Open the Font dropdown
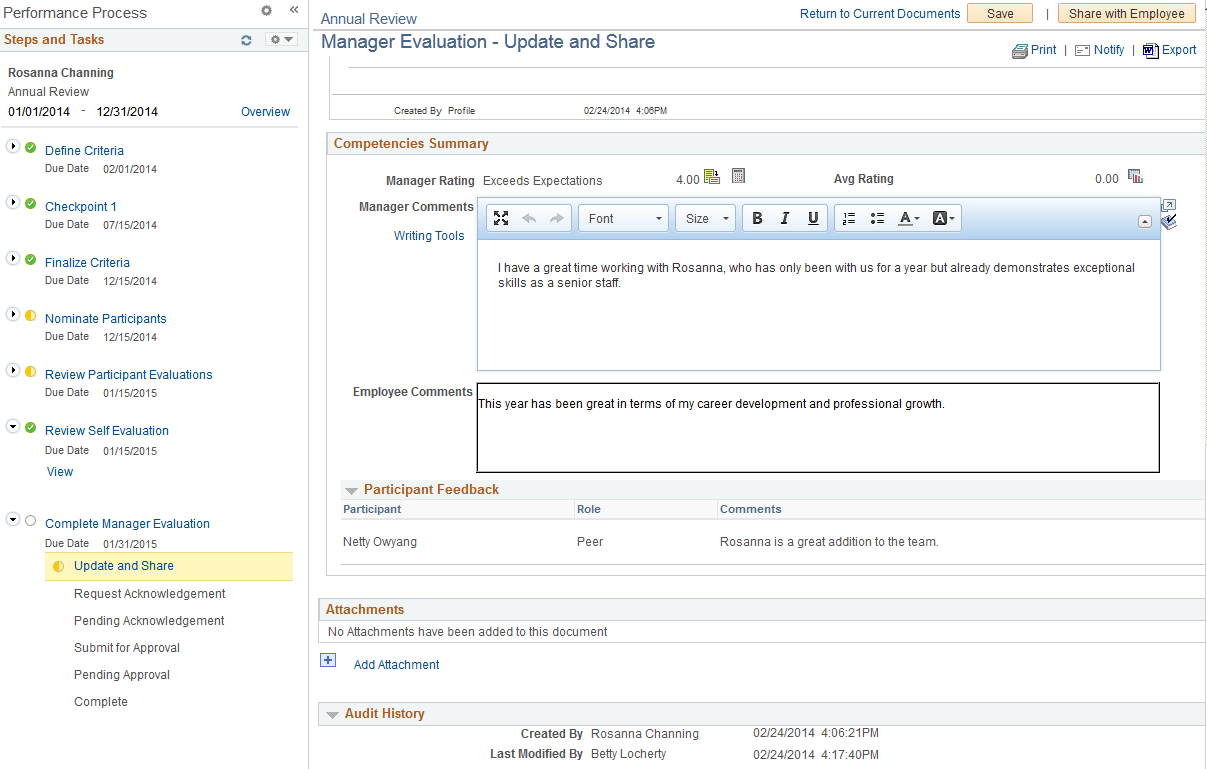1207x769 pixels. (x=624, y=218)
